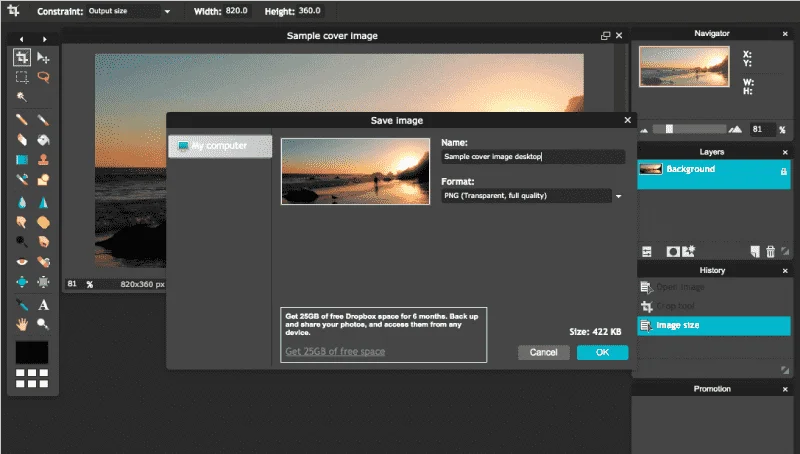800x454 pixels.
Task: Pick the Type text tool
Action: [x=44, y=305]
